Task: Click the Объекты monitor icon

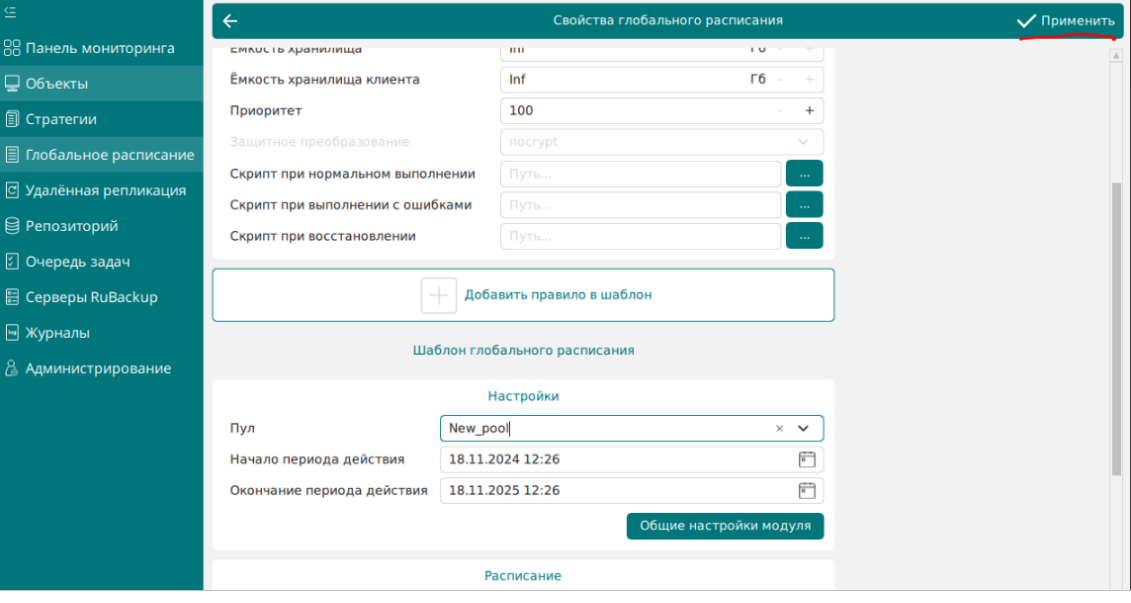Action: click(12, 84)
